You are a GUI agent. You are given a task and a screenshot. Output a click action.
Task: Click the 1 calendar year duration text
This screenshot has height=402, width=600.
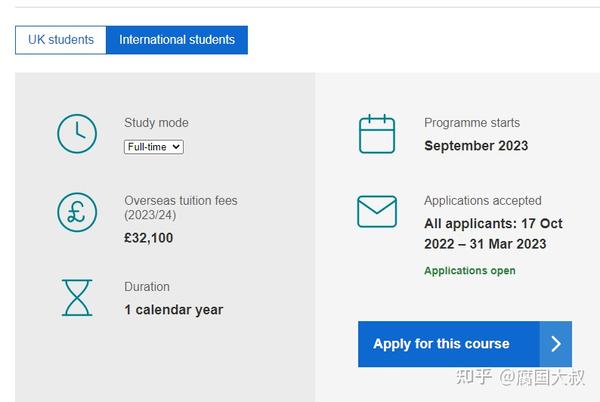[173, 310]
